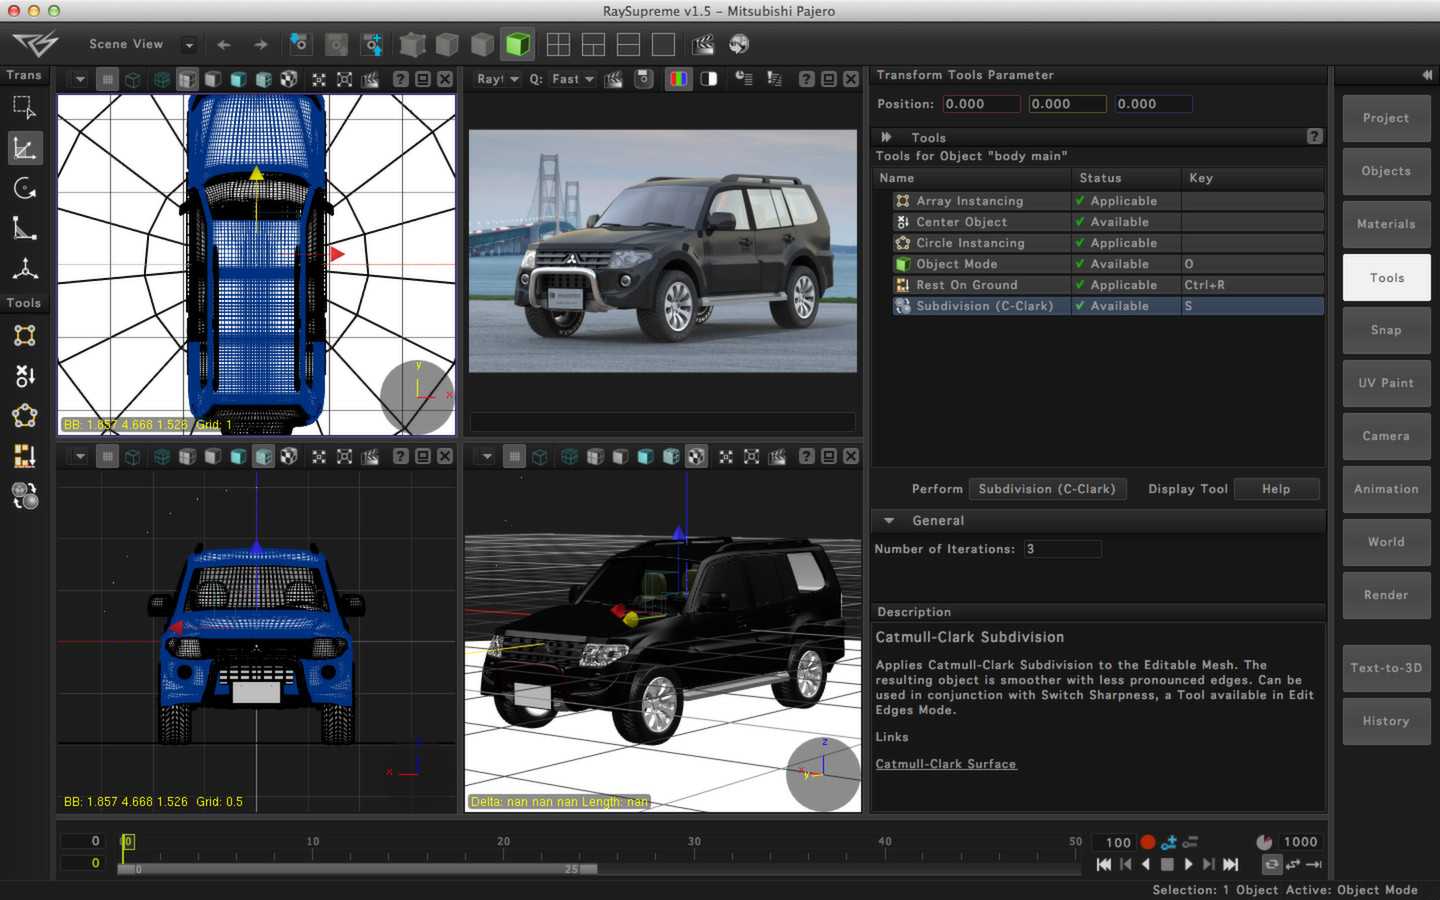Select the Scale tool in the Trans toolbar

tap(25, 228)
